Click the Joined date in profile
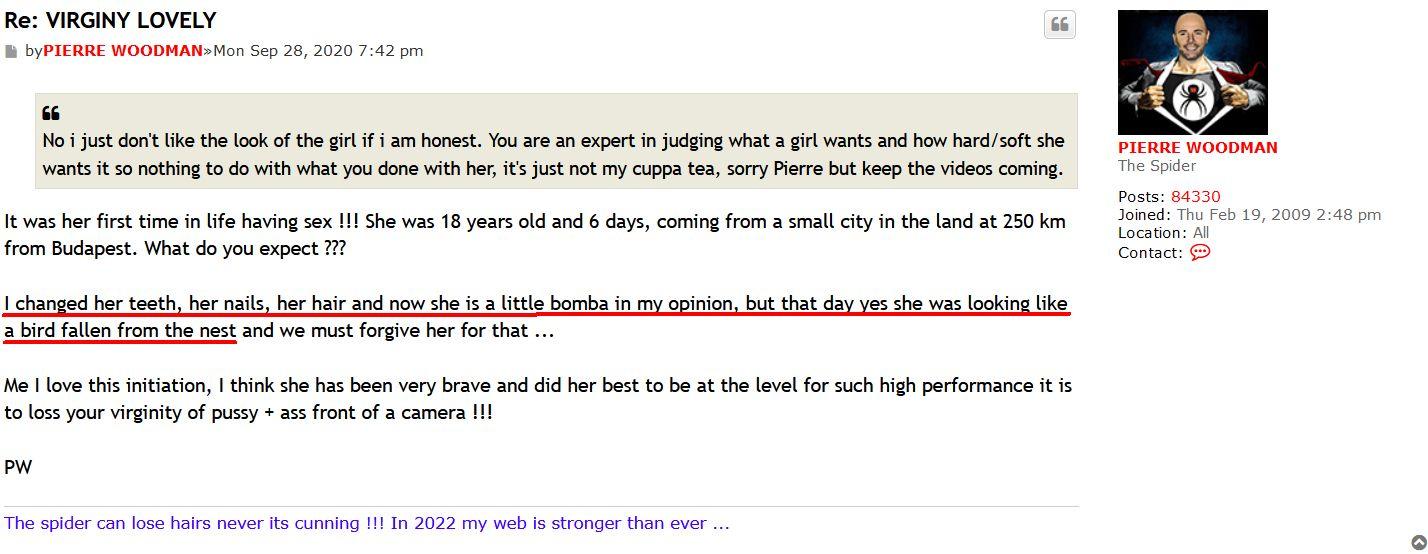The image size is (1428, 554). (x=1278, y=215)
